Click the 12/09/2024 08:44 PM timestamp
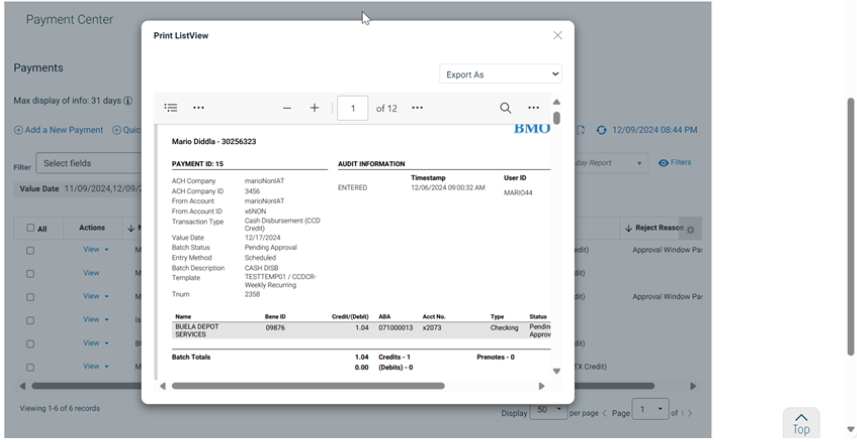 (x=655, y=130)
